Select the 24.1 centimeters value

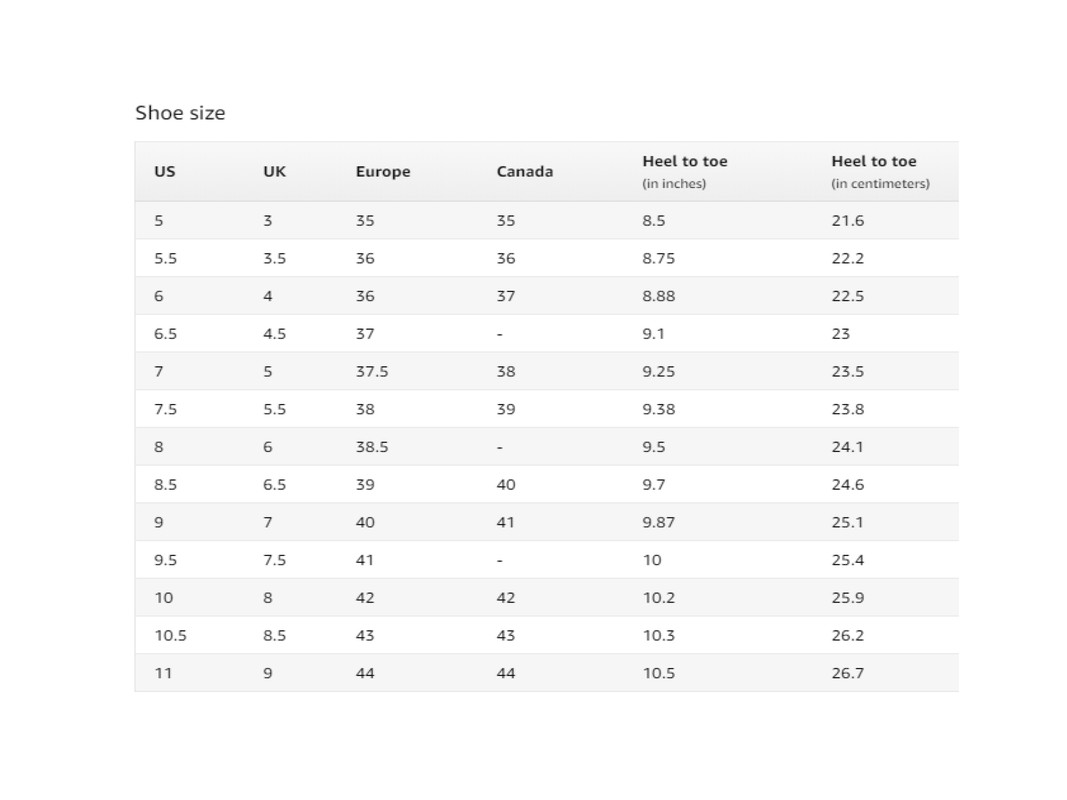pos(847,447)
